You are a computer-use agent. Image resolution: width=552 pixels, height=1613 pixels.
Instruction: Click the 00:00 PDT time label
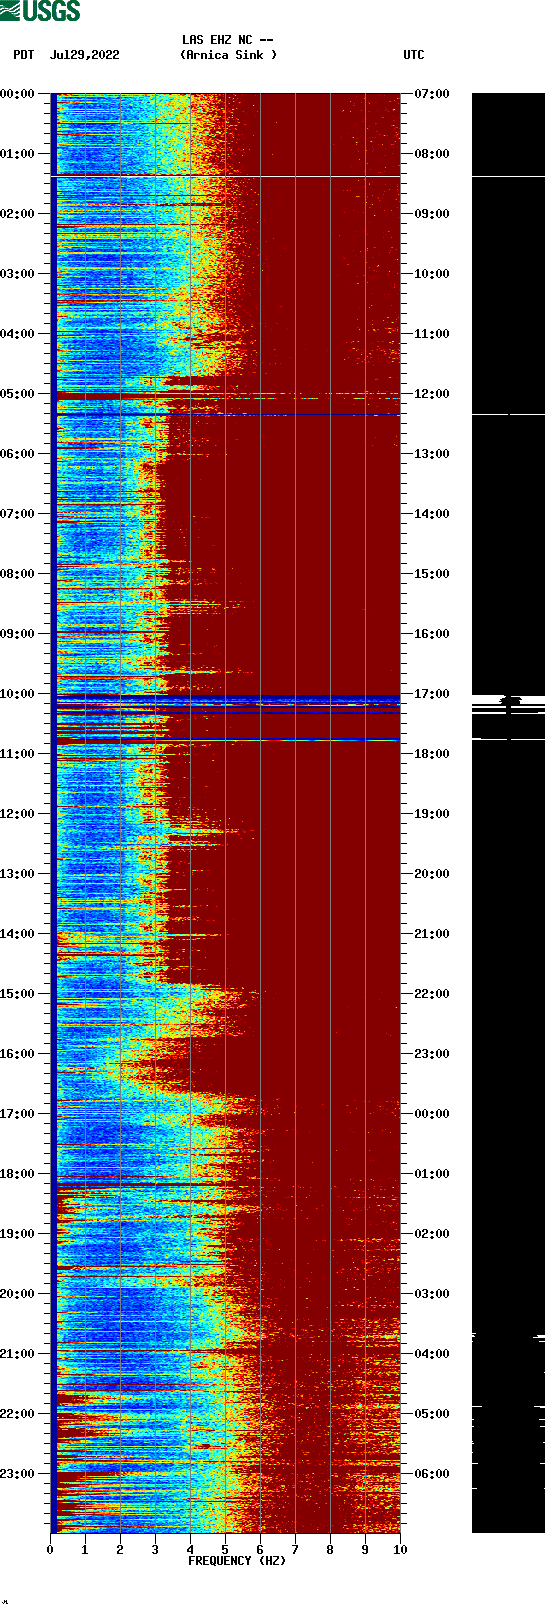click(17, 94)
